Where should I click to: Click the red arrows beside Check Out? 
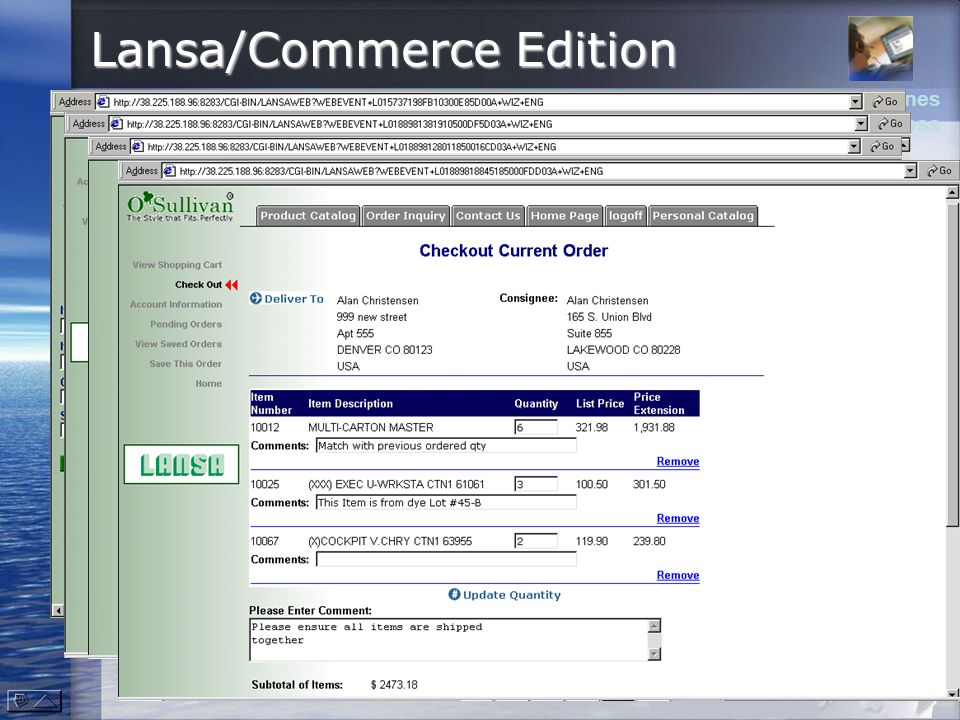tap(231, 285)
